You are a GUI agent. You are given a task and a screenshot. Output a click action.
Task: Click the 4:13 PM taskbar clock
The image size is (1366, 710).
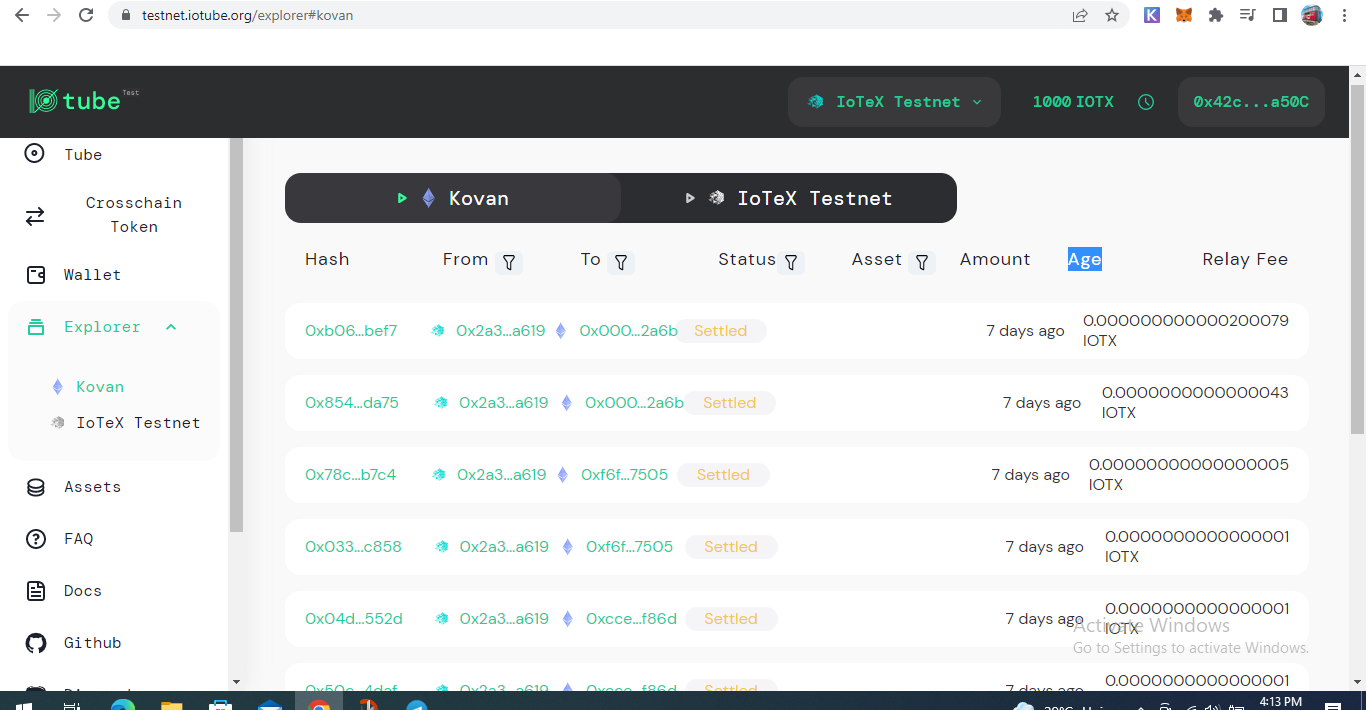[x=1279, y=702]
